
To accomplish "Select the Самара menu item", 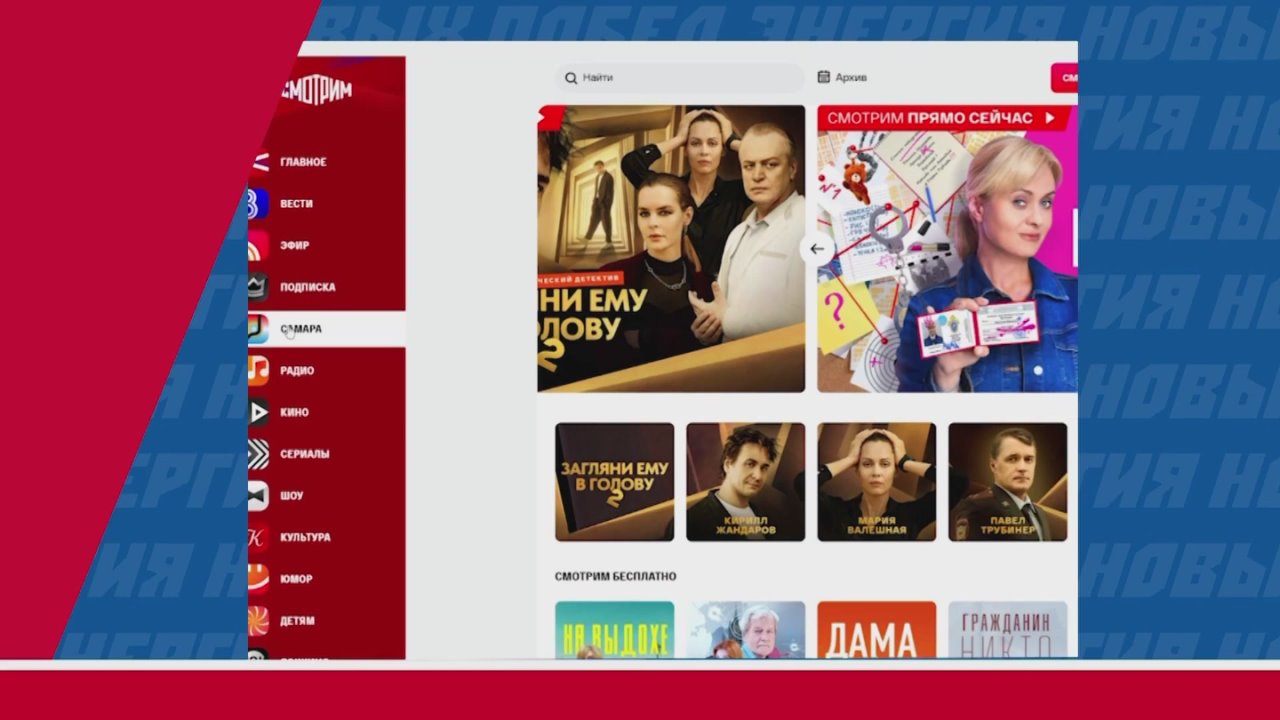I will tap(301, 329).
